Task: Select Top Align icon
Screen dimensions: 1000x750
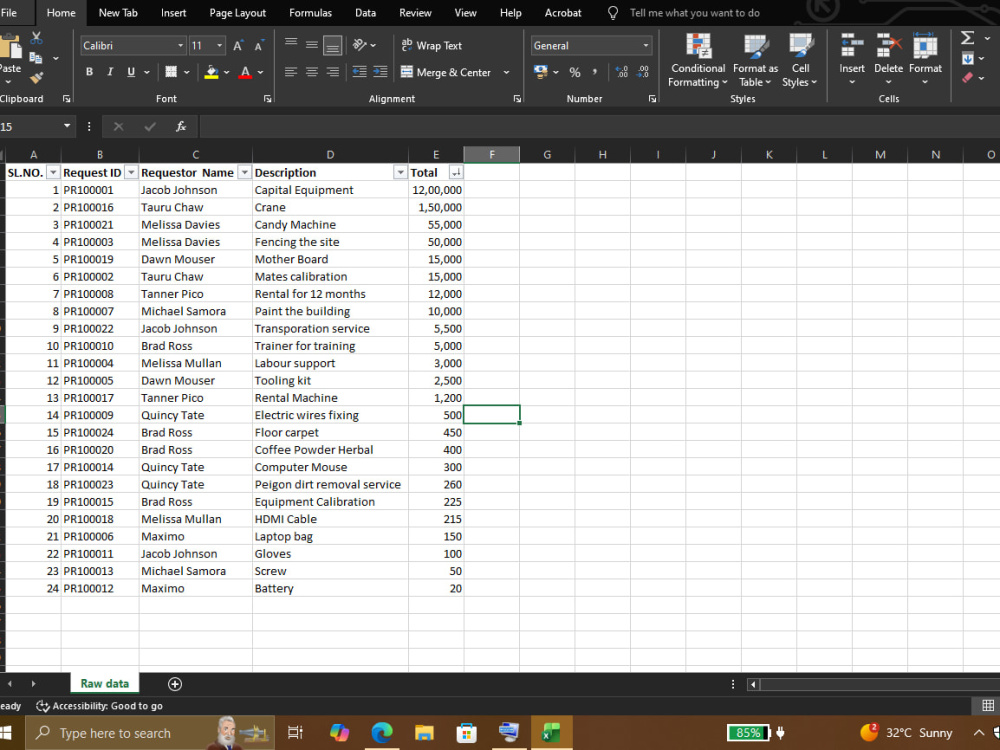Action: (x=291, y=43)
